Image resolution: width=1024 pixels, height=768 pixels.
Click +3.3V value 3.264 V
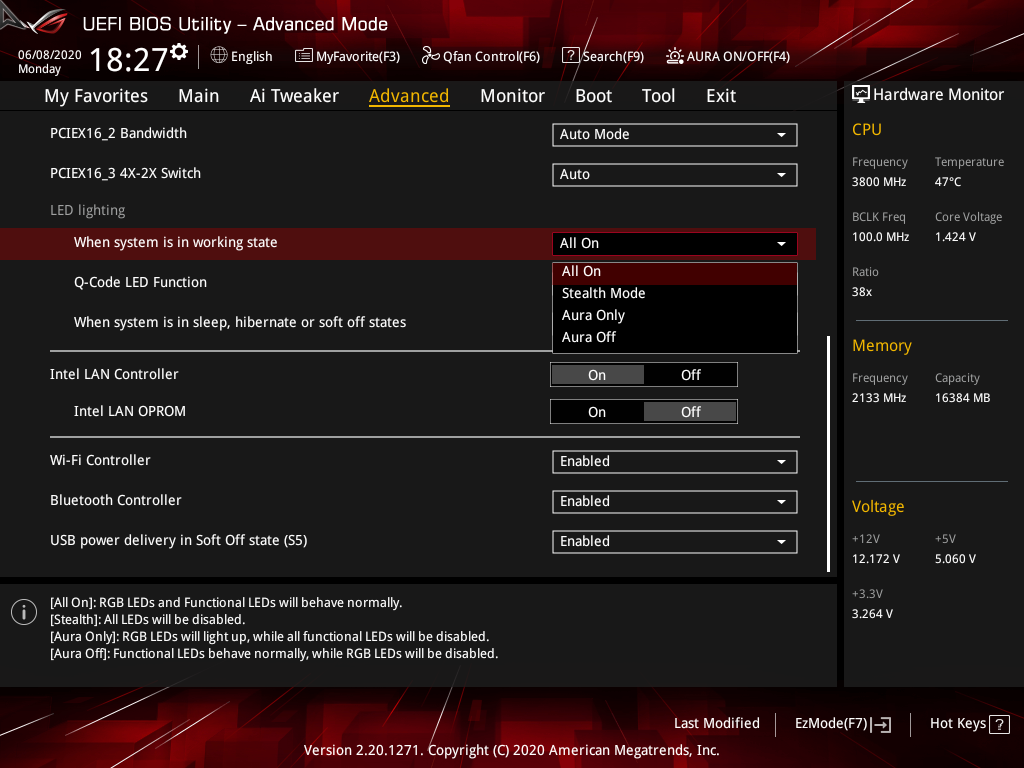click(872, 614)
